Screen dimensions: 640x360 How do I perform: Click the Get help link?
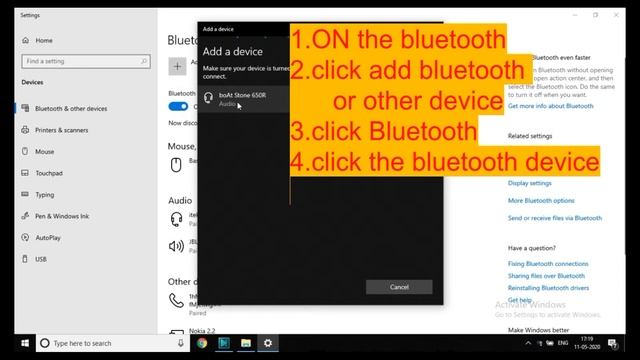click(x=520, y=300)
